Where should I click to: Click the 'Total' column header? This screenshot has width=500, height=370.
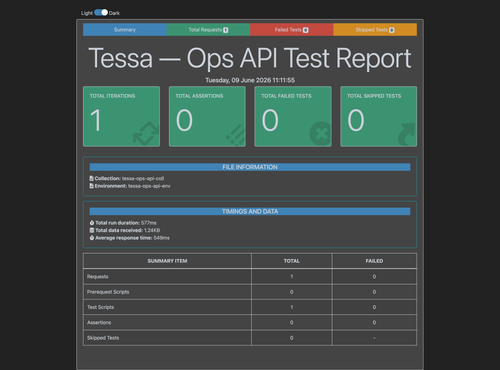coord(292,261)
